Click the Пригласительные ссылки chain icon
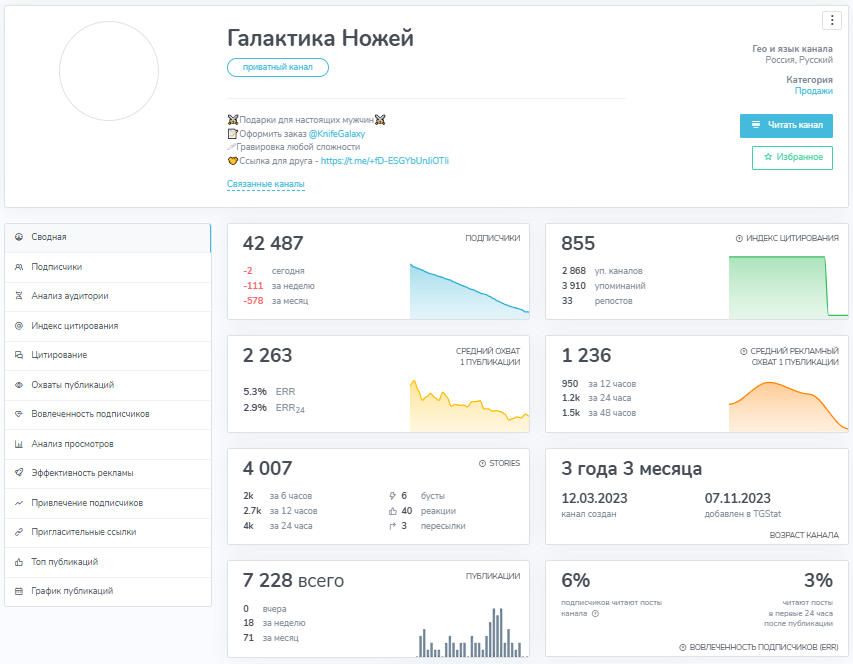 [x=19, y=532]
